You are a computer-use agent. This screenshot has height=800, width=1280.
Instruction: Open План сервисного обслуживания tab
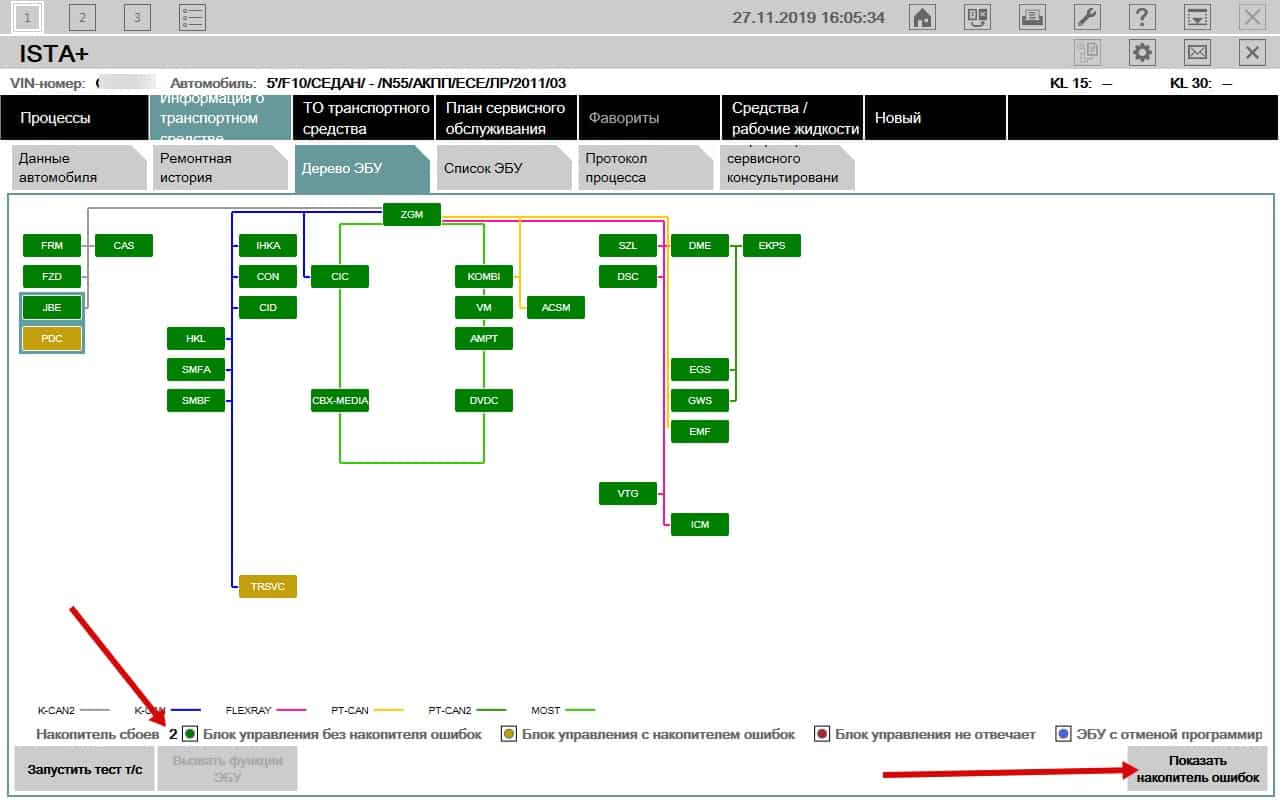(506, 118)
